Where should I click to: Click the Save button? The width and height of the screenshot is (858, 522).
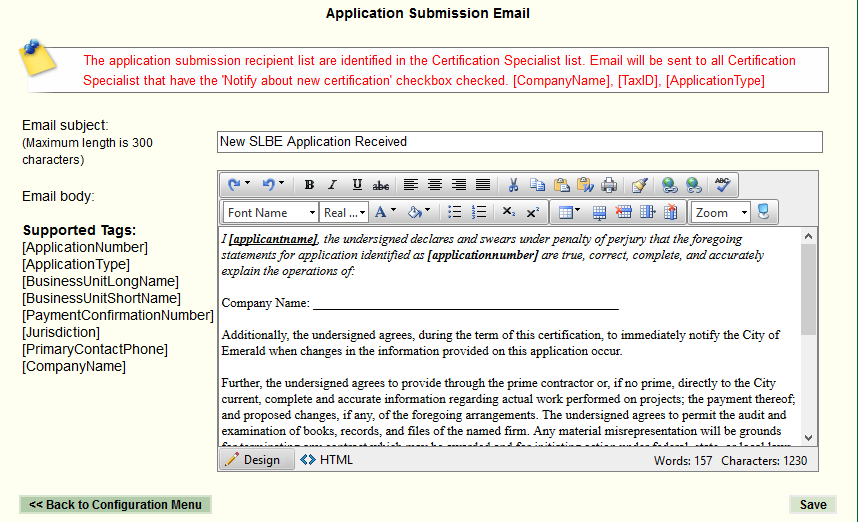pyautogui.click(x=812, y=505)
